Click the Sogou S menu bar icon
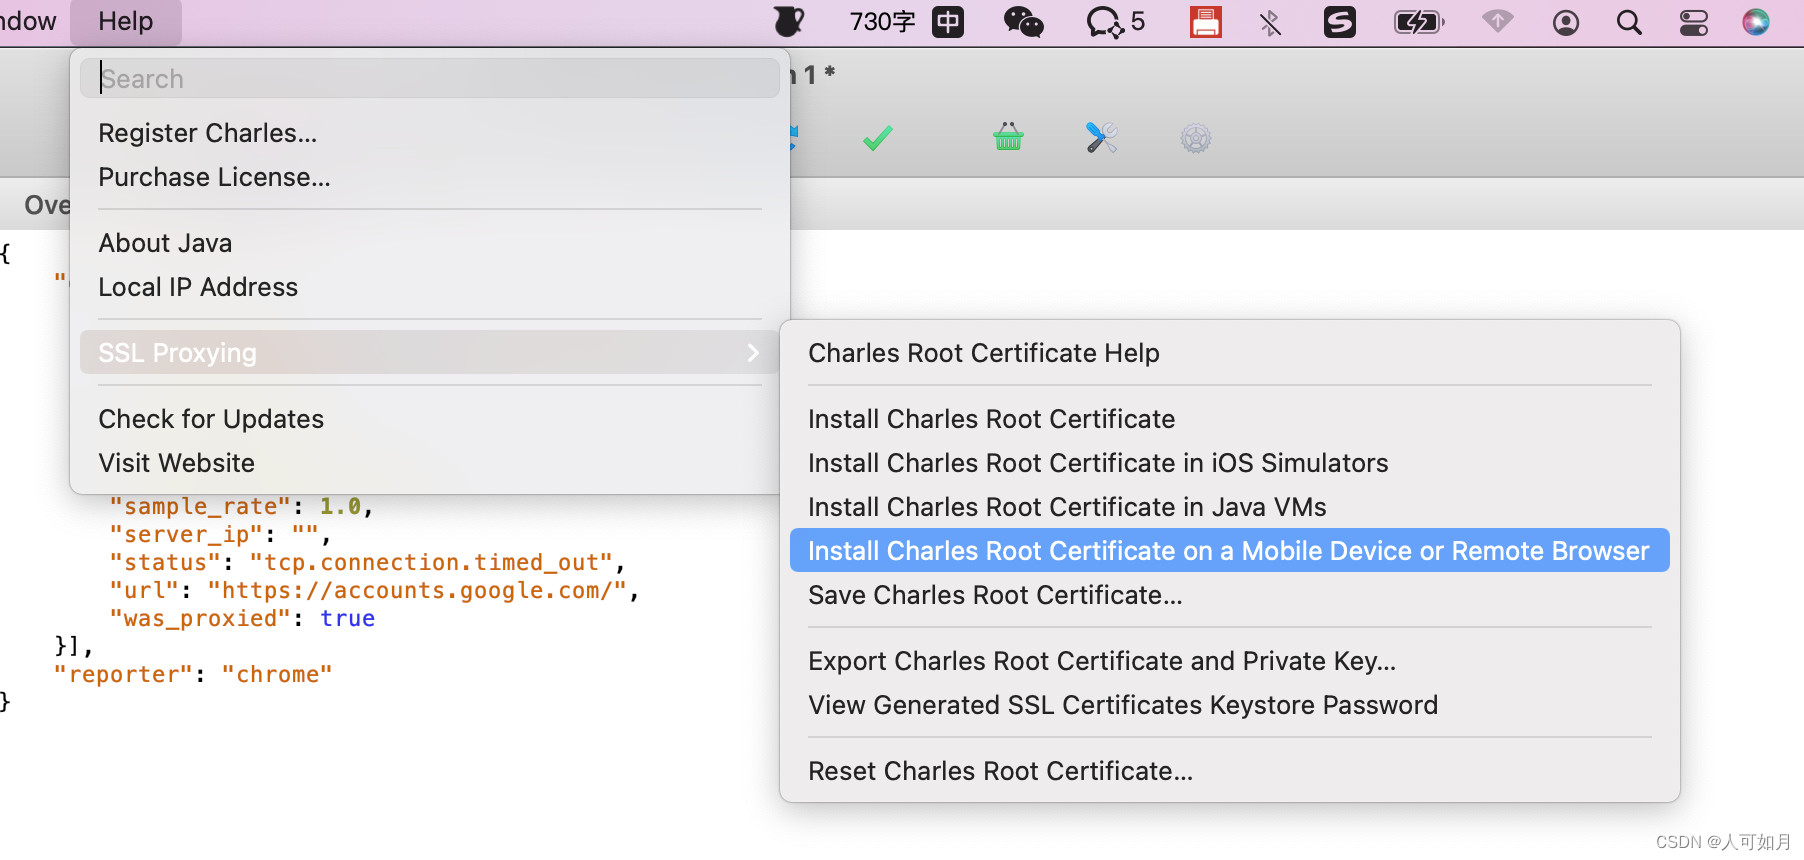 tap(1339, 22)
